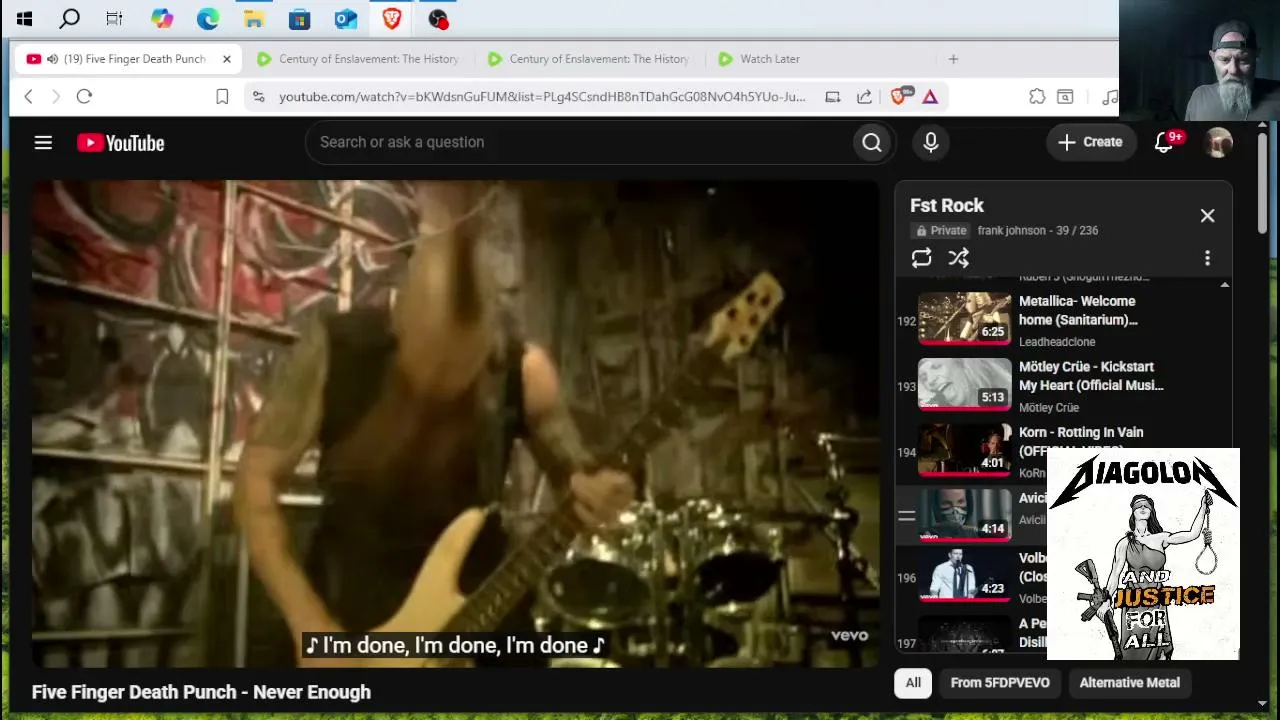
Task: Click the Brave browser taskbar icon
Action: [391, 18]
